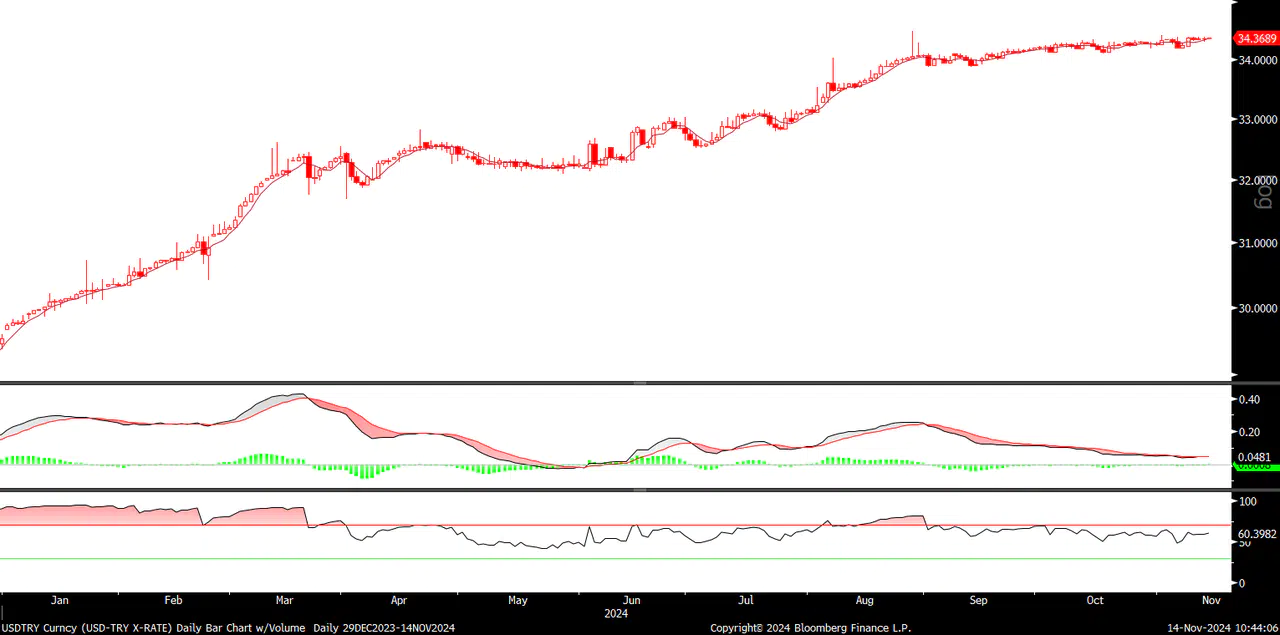Click the date range 29DEC2023-14NOV2024 text
The width and height of the screenshot is (1280, 635).
pyautogui.click(x=398, y=628)
